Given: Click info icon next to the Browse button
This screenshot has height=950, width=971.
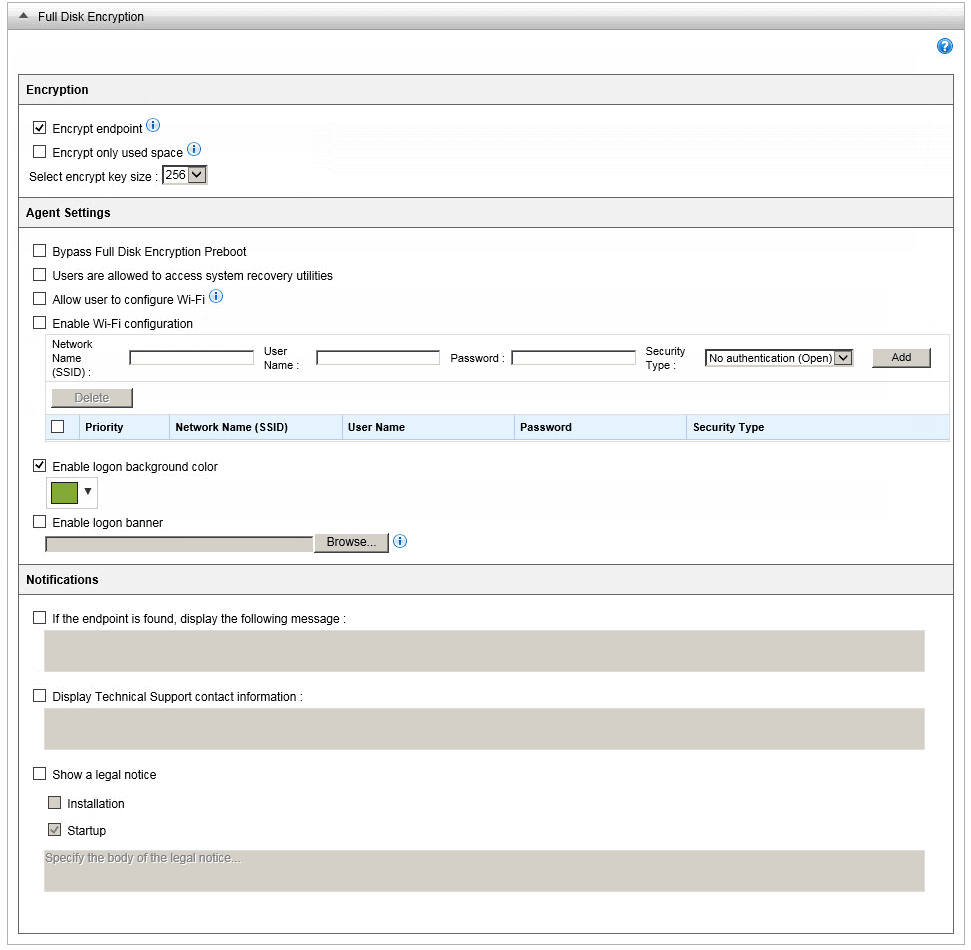Looking at the screenshot, I should (x=400, y=542).
